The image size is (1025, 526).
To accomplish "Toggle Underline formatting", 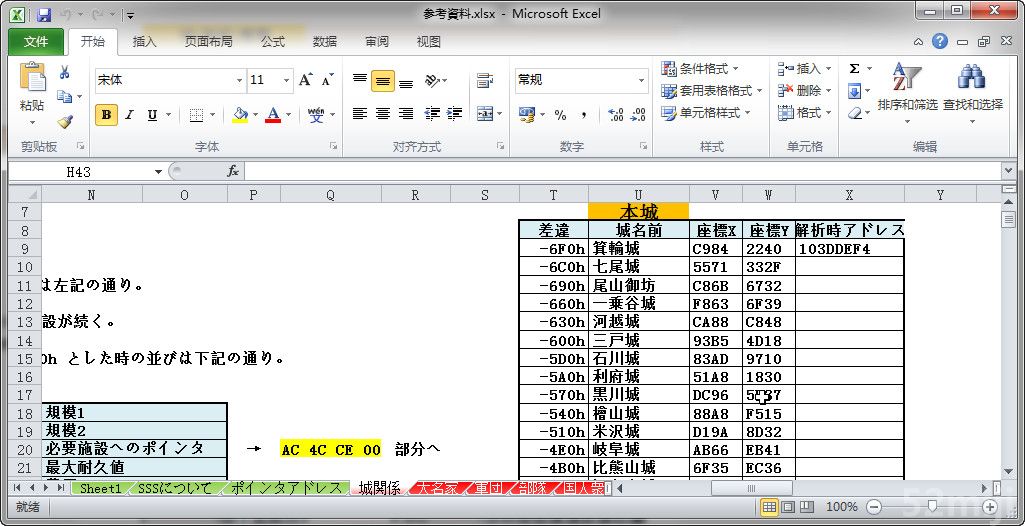I will (x=152, y=115).
